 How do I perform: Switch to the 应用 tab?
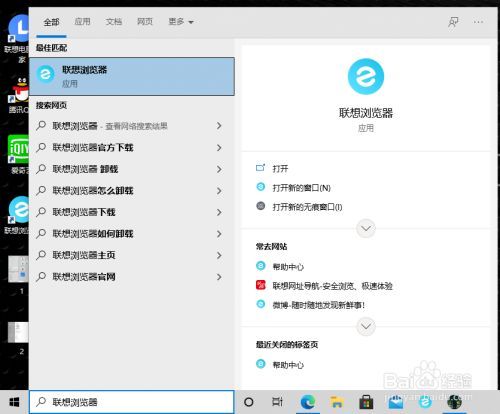click(x=82, y=22)
